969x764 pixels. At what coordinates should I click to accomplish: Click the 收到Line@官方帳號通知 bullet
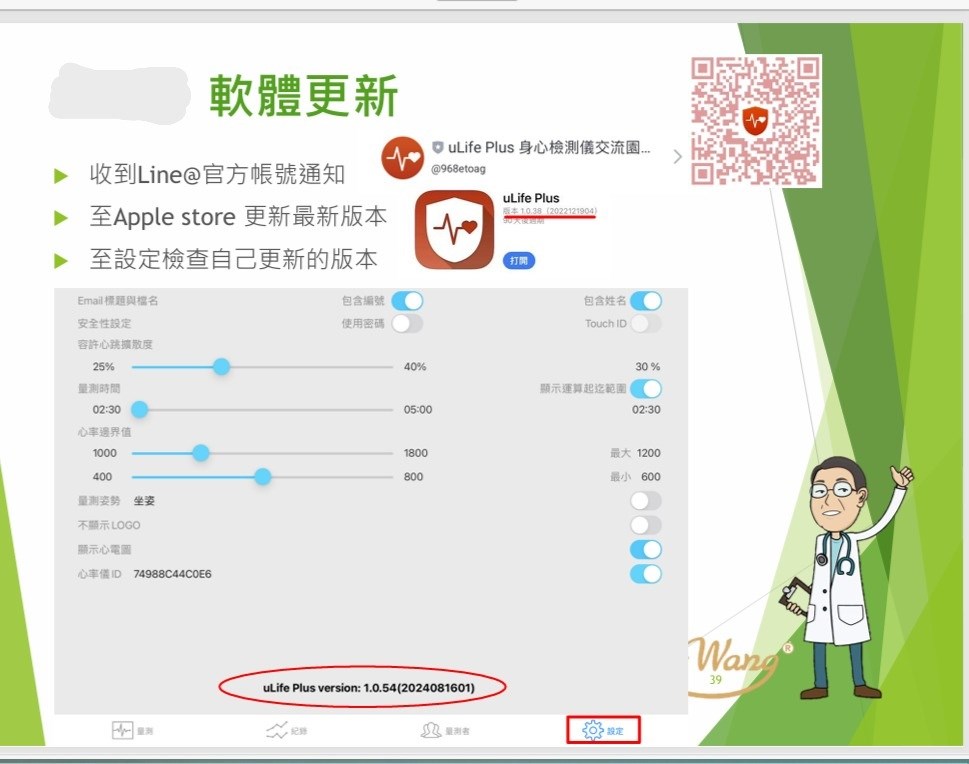click(x=217, y=174)
